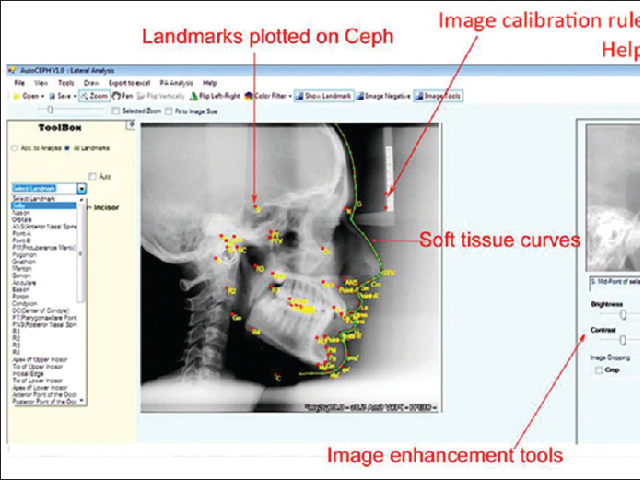Open the Tools menu
Screen dimensions: 640x480
point(66,83)
